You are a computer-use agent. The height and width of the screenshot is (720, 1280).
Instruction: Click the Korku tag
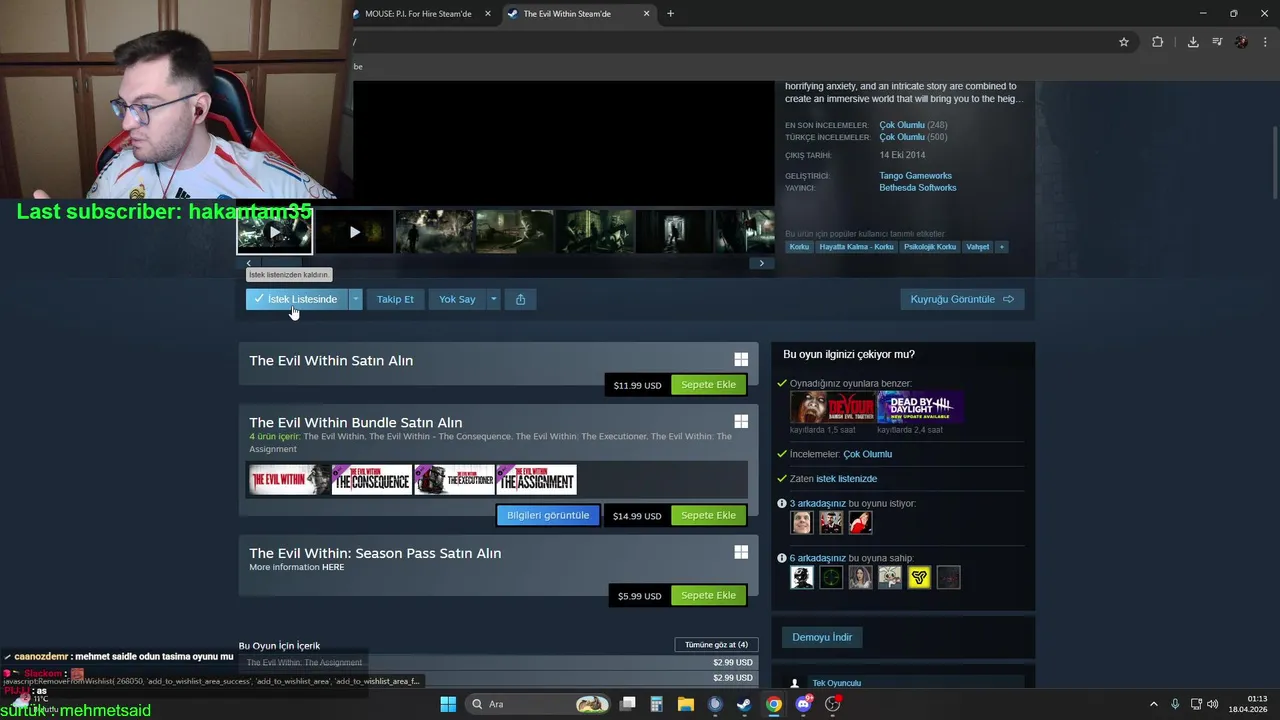799,247
